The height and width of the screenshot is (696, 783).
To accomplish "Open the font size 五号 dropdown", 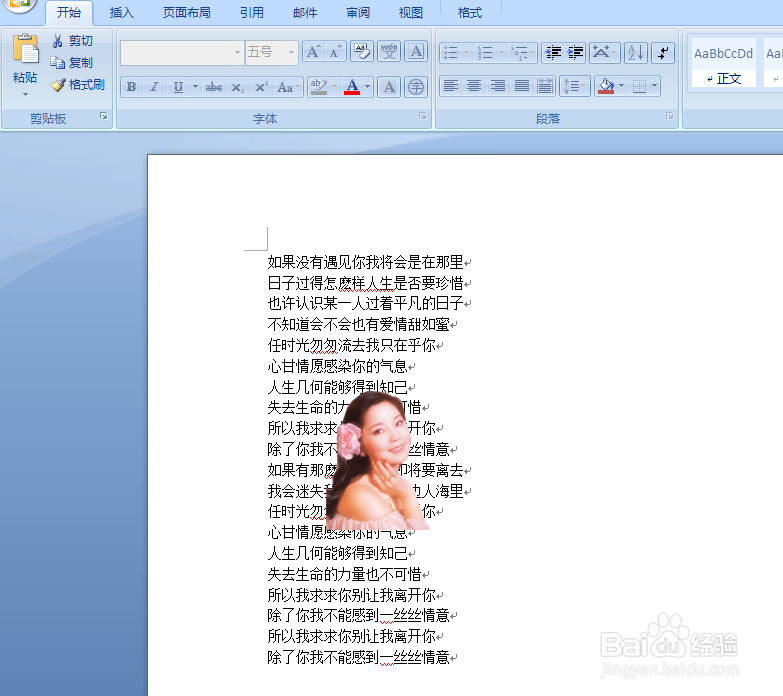I will point(291,52).
